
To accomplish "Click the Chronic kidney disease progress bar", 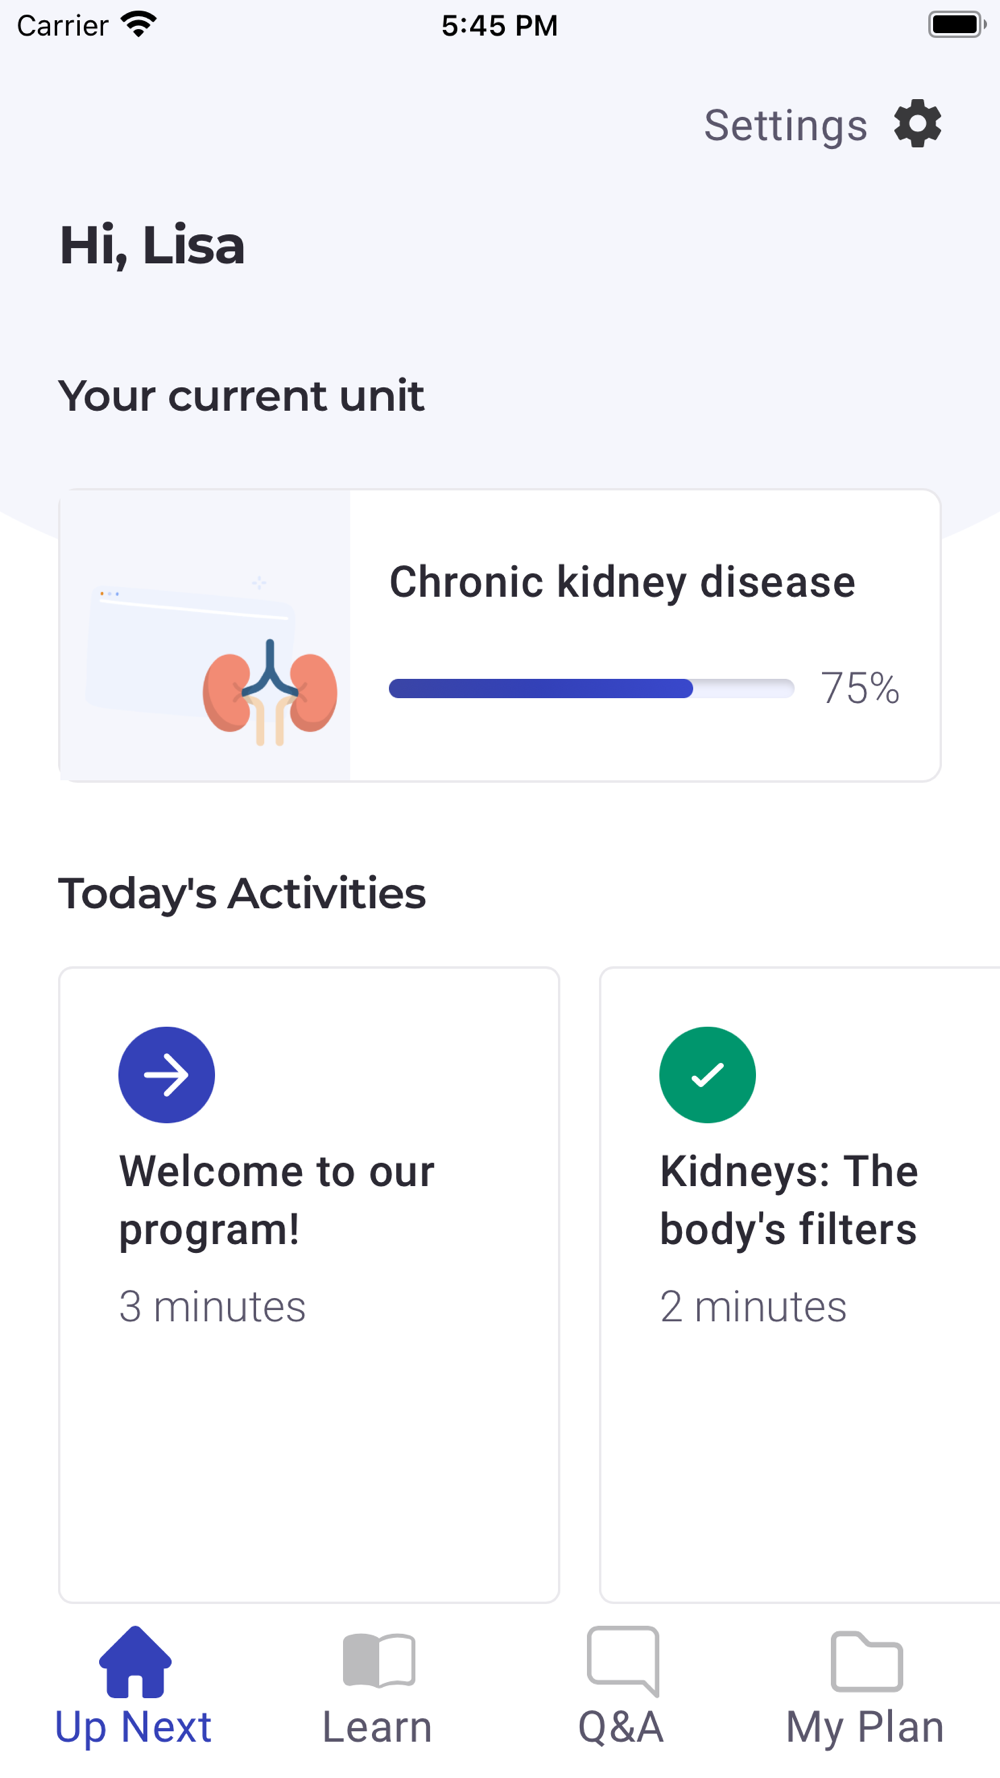I will 591,688.
